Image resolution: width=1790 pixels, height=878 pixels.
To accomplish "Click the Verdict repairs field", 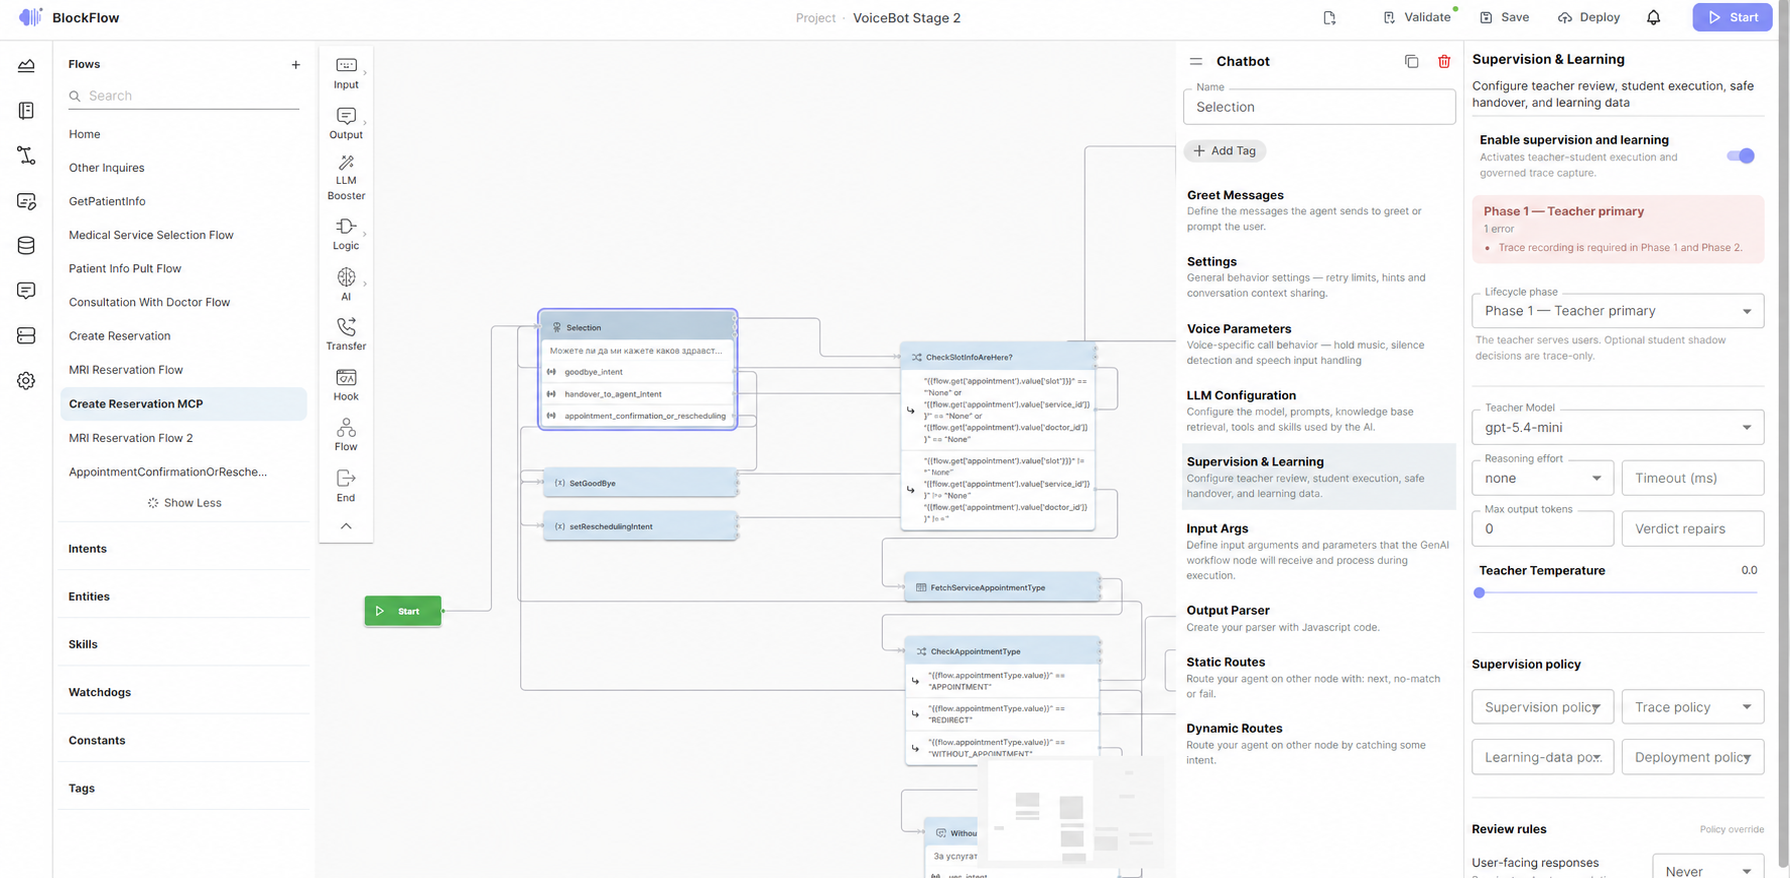I will click(1692, 529).
